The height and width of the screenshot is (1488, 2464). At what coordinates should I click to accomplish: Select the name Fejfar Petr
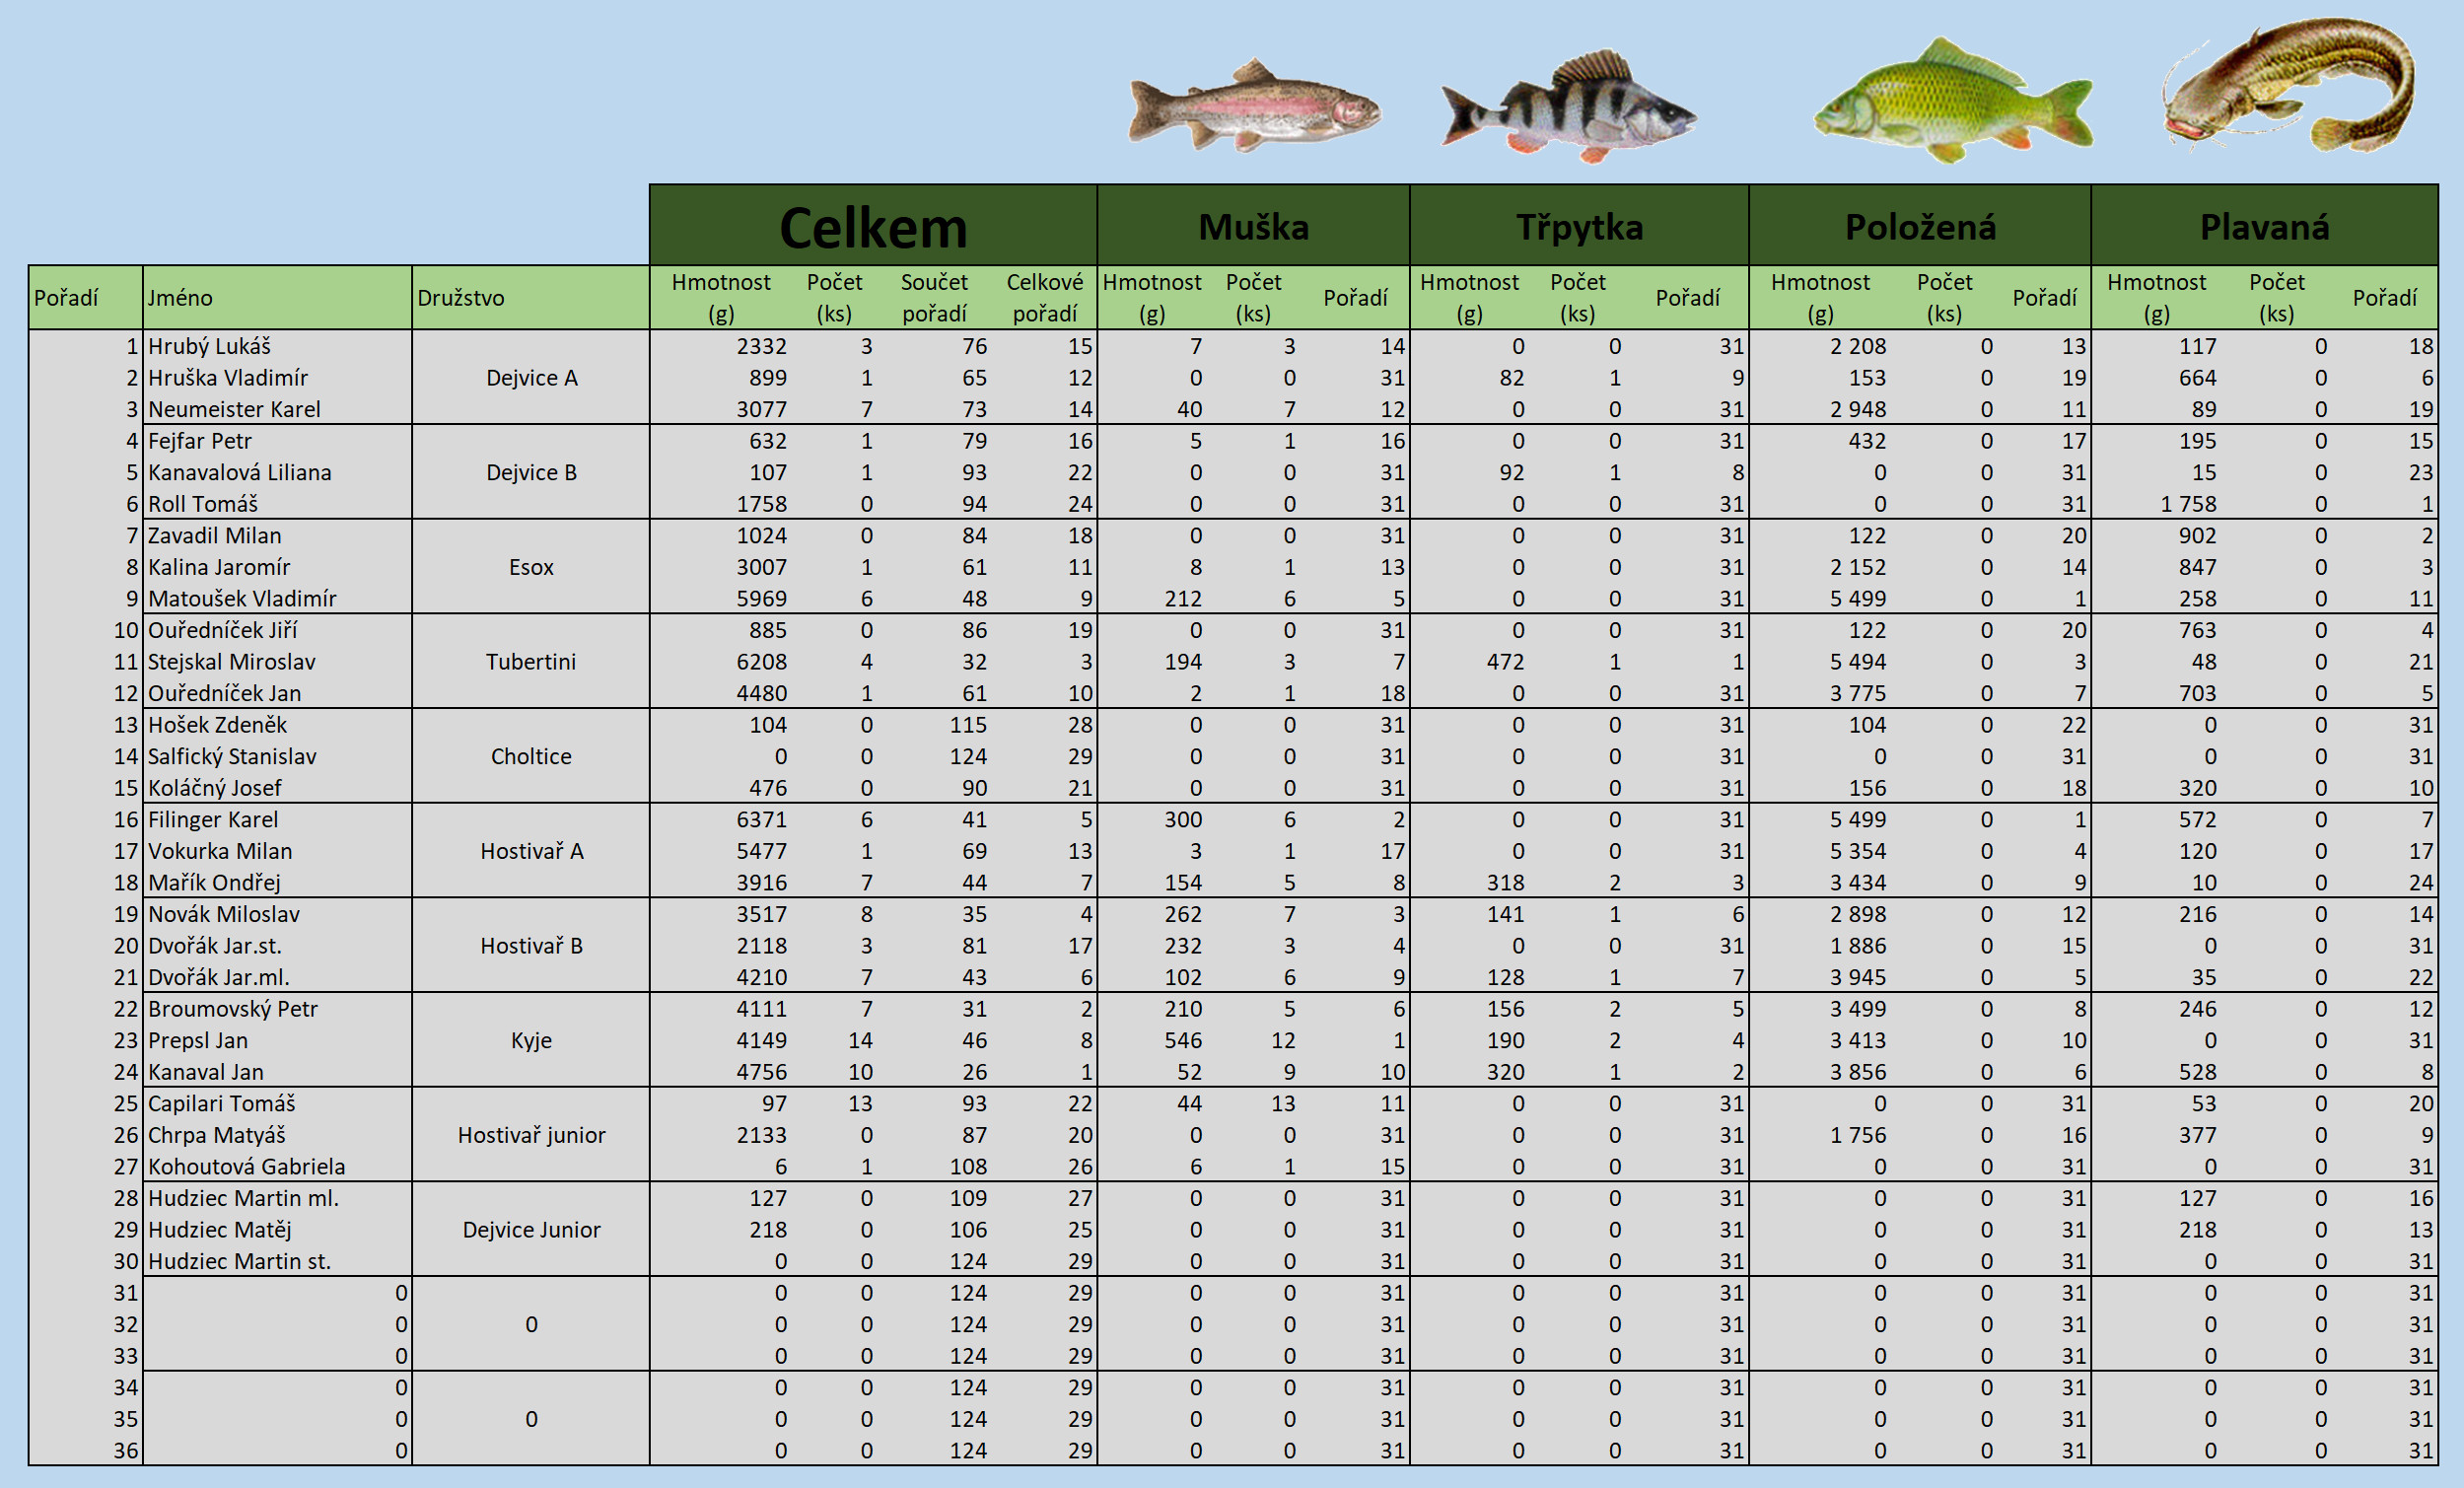pyautogui.click(x=200, y=441)
